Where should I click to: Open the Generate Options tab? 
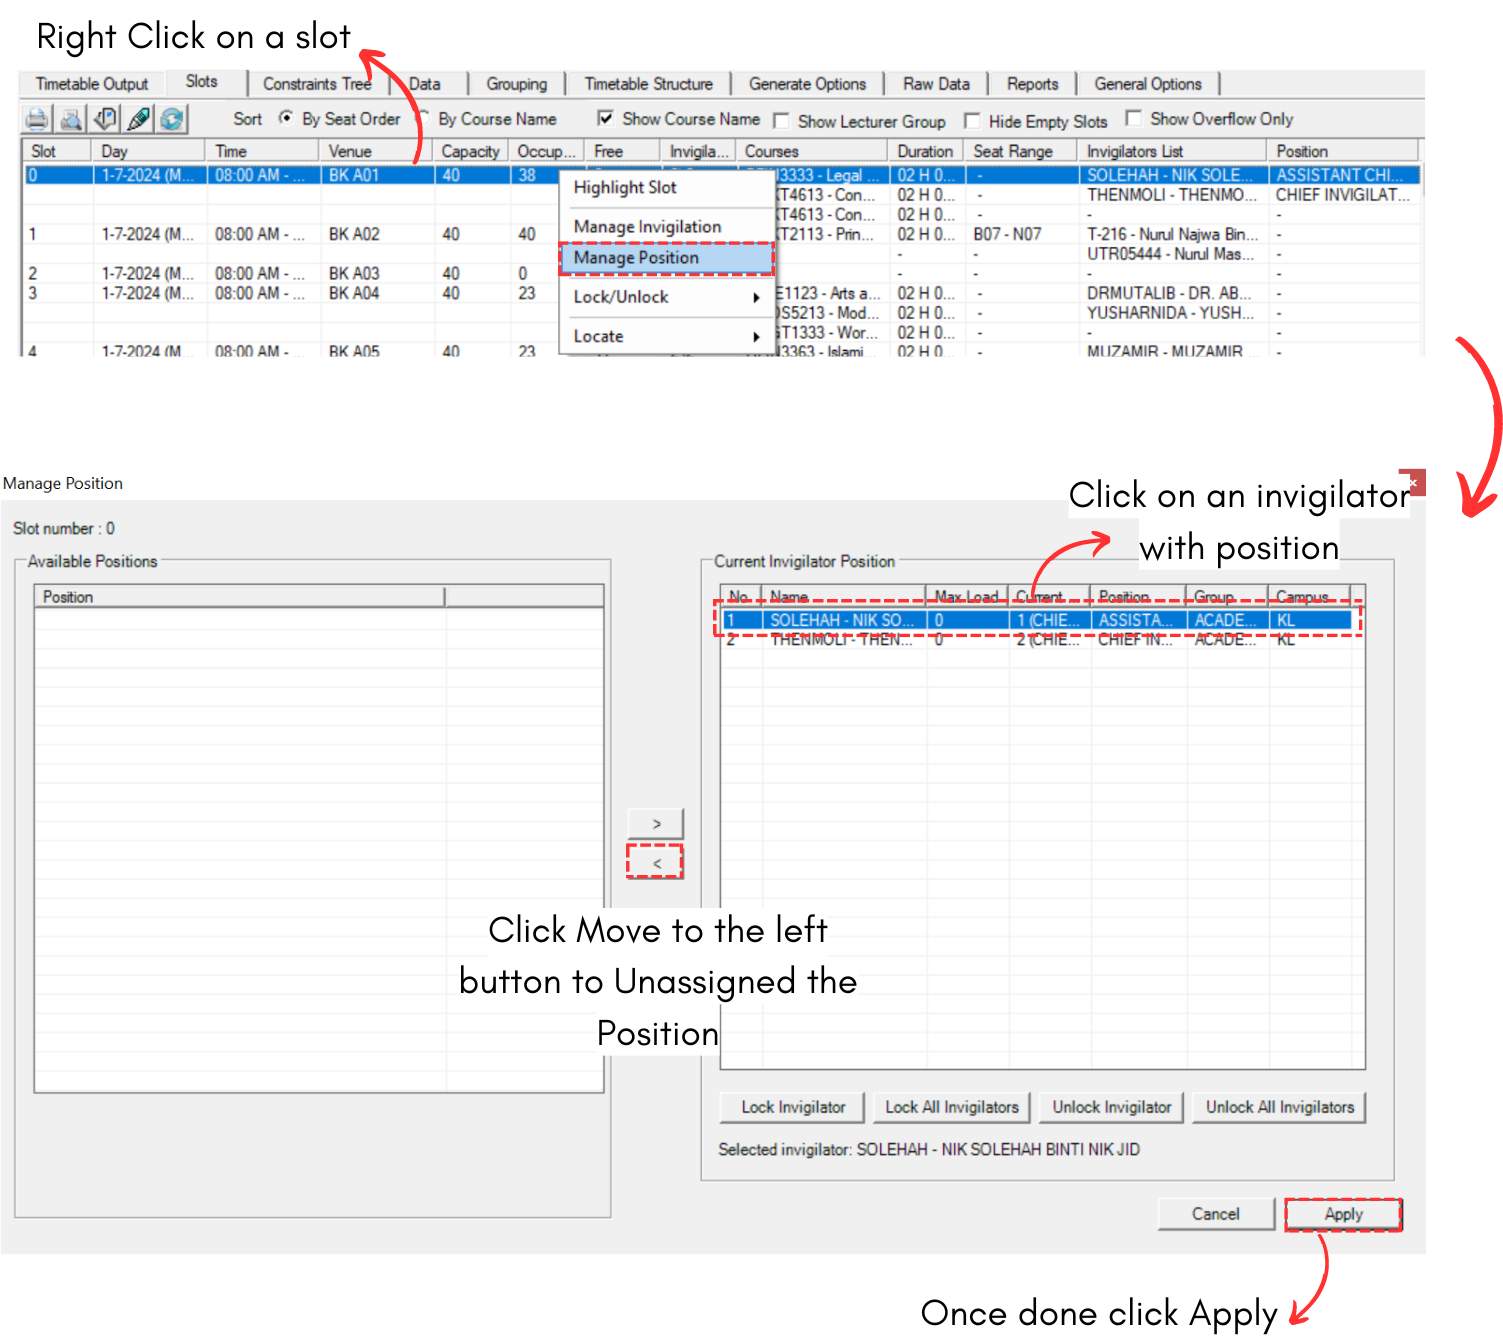(807, 84)
